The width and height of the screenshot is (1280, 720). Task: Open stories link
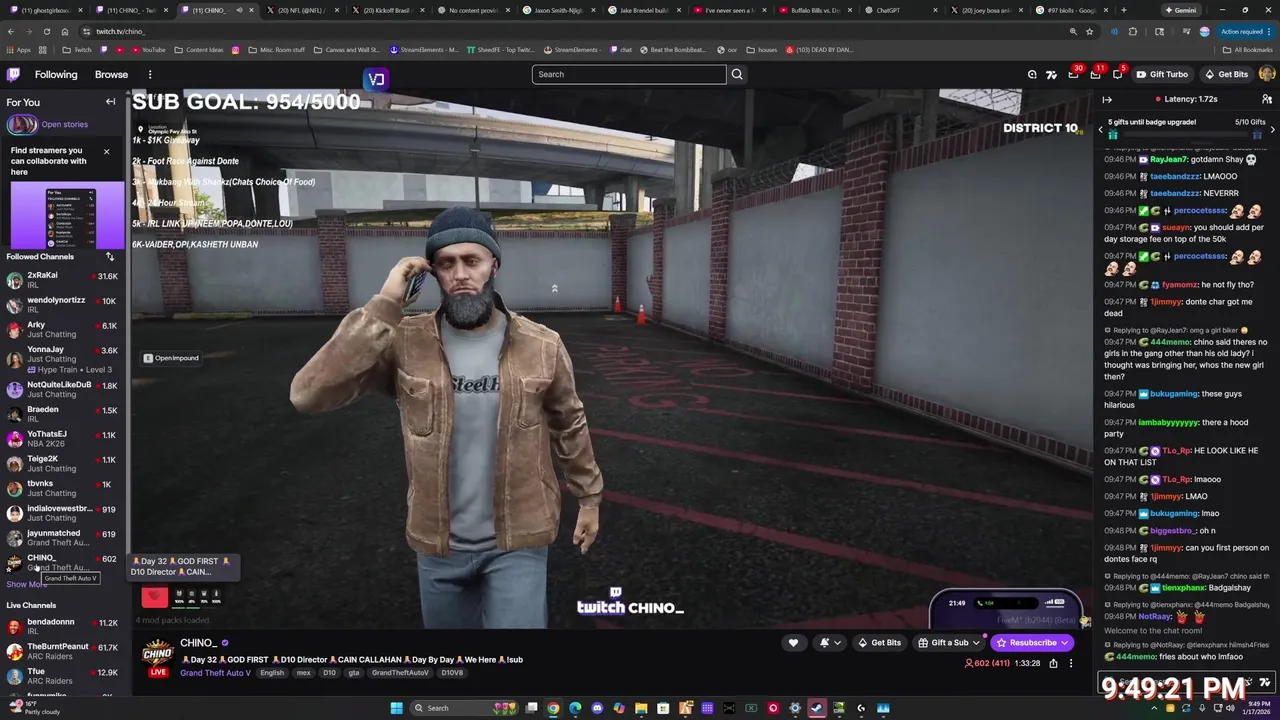tap(64, 124)
